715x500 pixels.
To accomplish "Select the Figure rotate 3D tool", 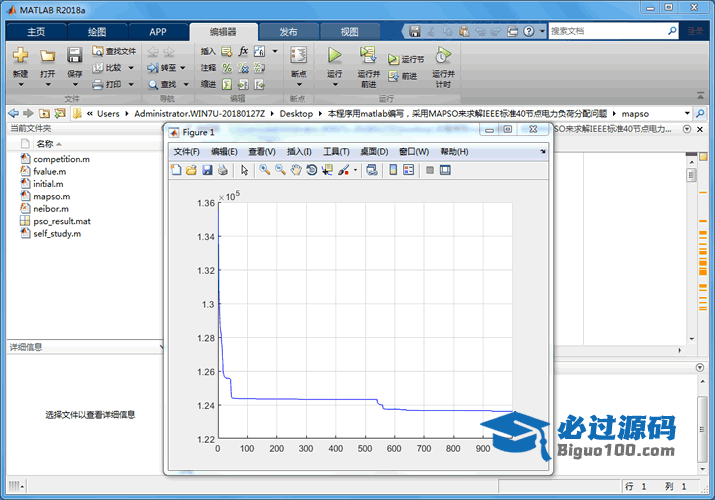I will pos(312,170).
